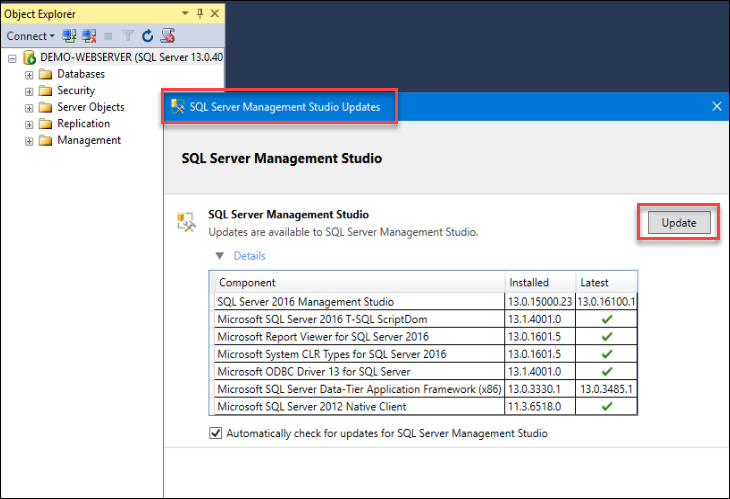
Task: Click the Connect Object Explorer icon
Action: coord(69,36)
